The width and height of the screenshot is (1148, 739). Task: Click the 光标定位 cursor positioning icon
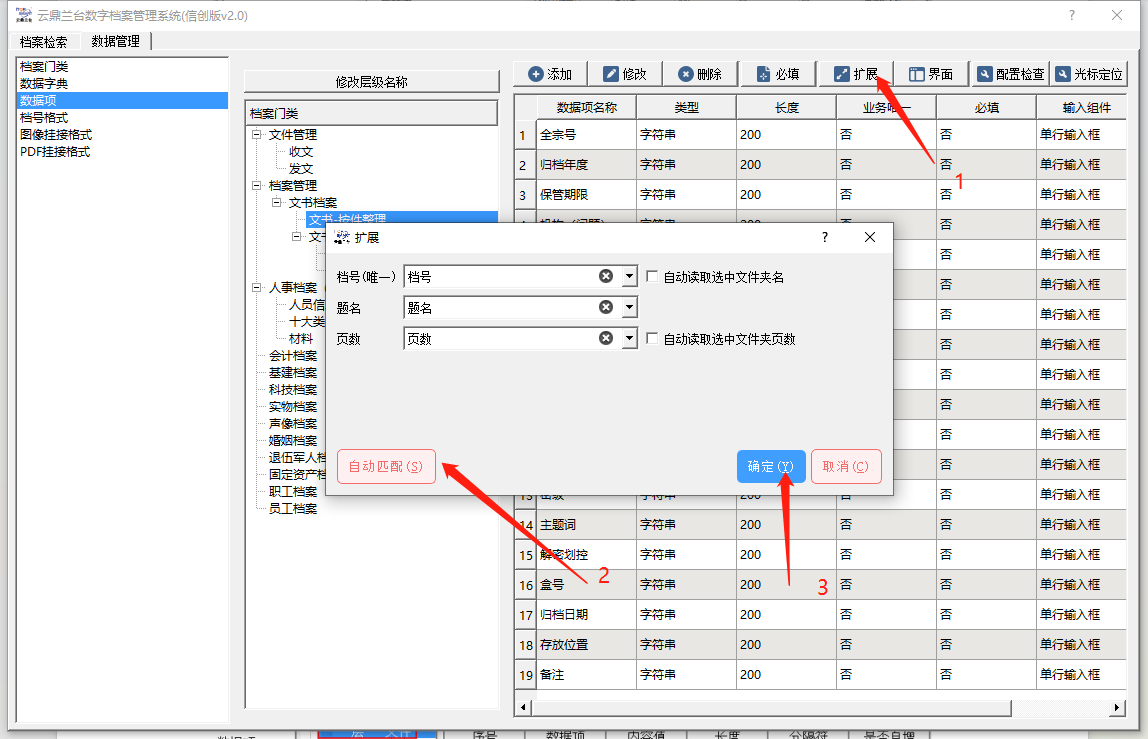coord(1063,74)
